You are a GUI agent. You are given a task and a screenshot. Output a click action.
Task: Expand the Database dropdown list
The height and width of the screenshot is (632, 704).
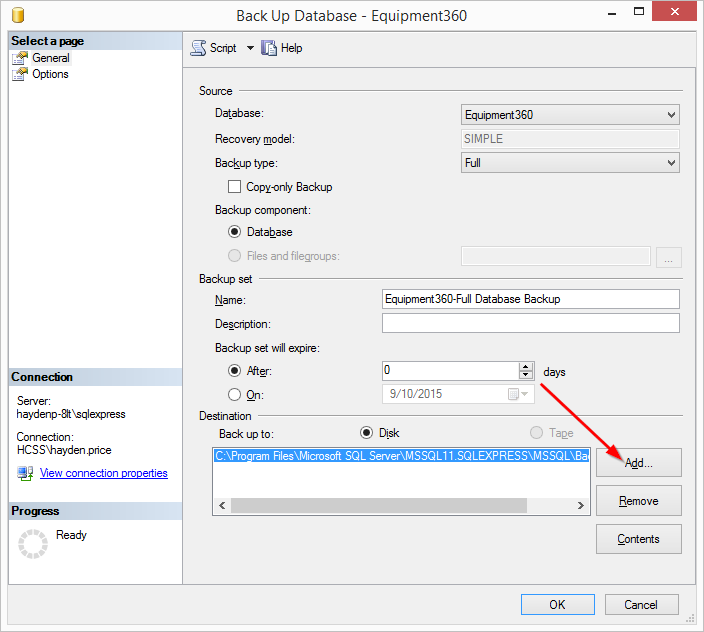pyautogui.click(x=671, y=115)
